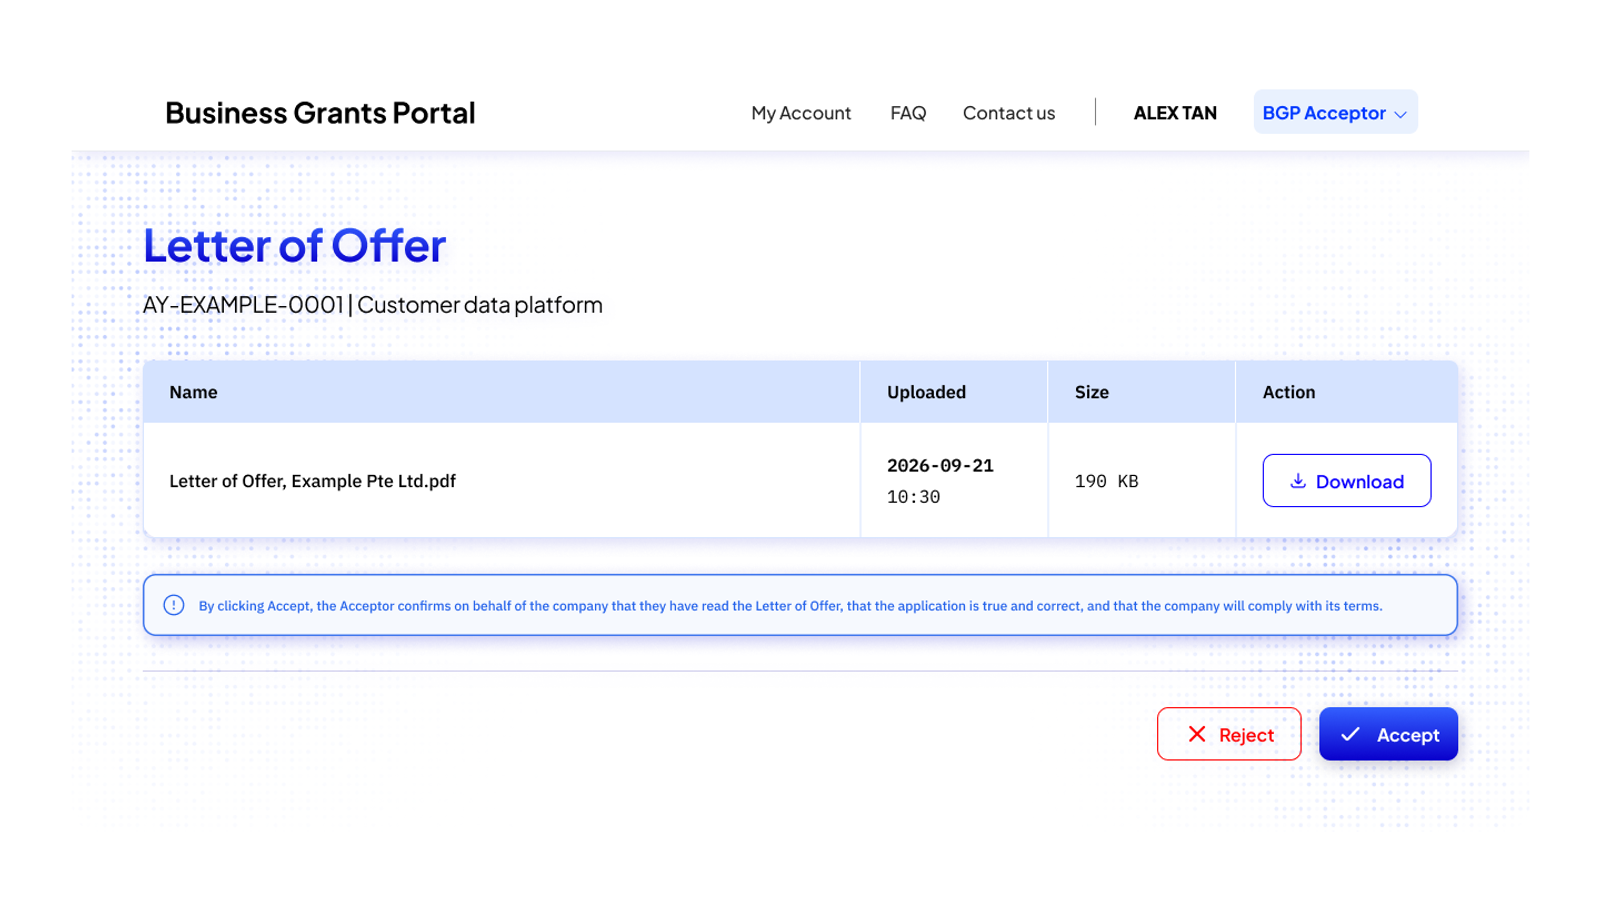This screenshot has height=902, width=1600.
Task: Select the file name Letter of Offer, Example Pte Ltd.pdf
Action: coord(312,481)
